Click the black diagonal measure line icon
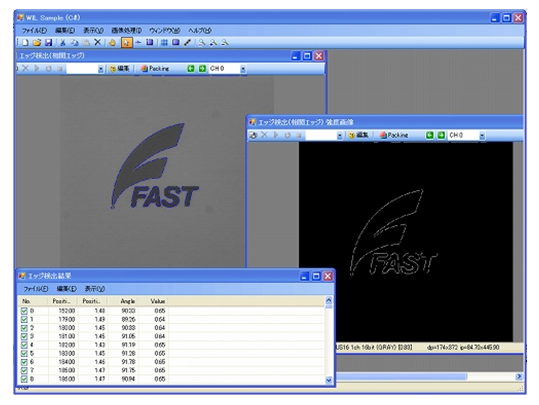Screen dimensions: 539x405 187,43
